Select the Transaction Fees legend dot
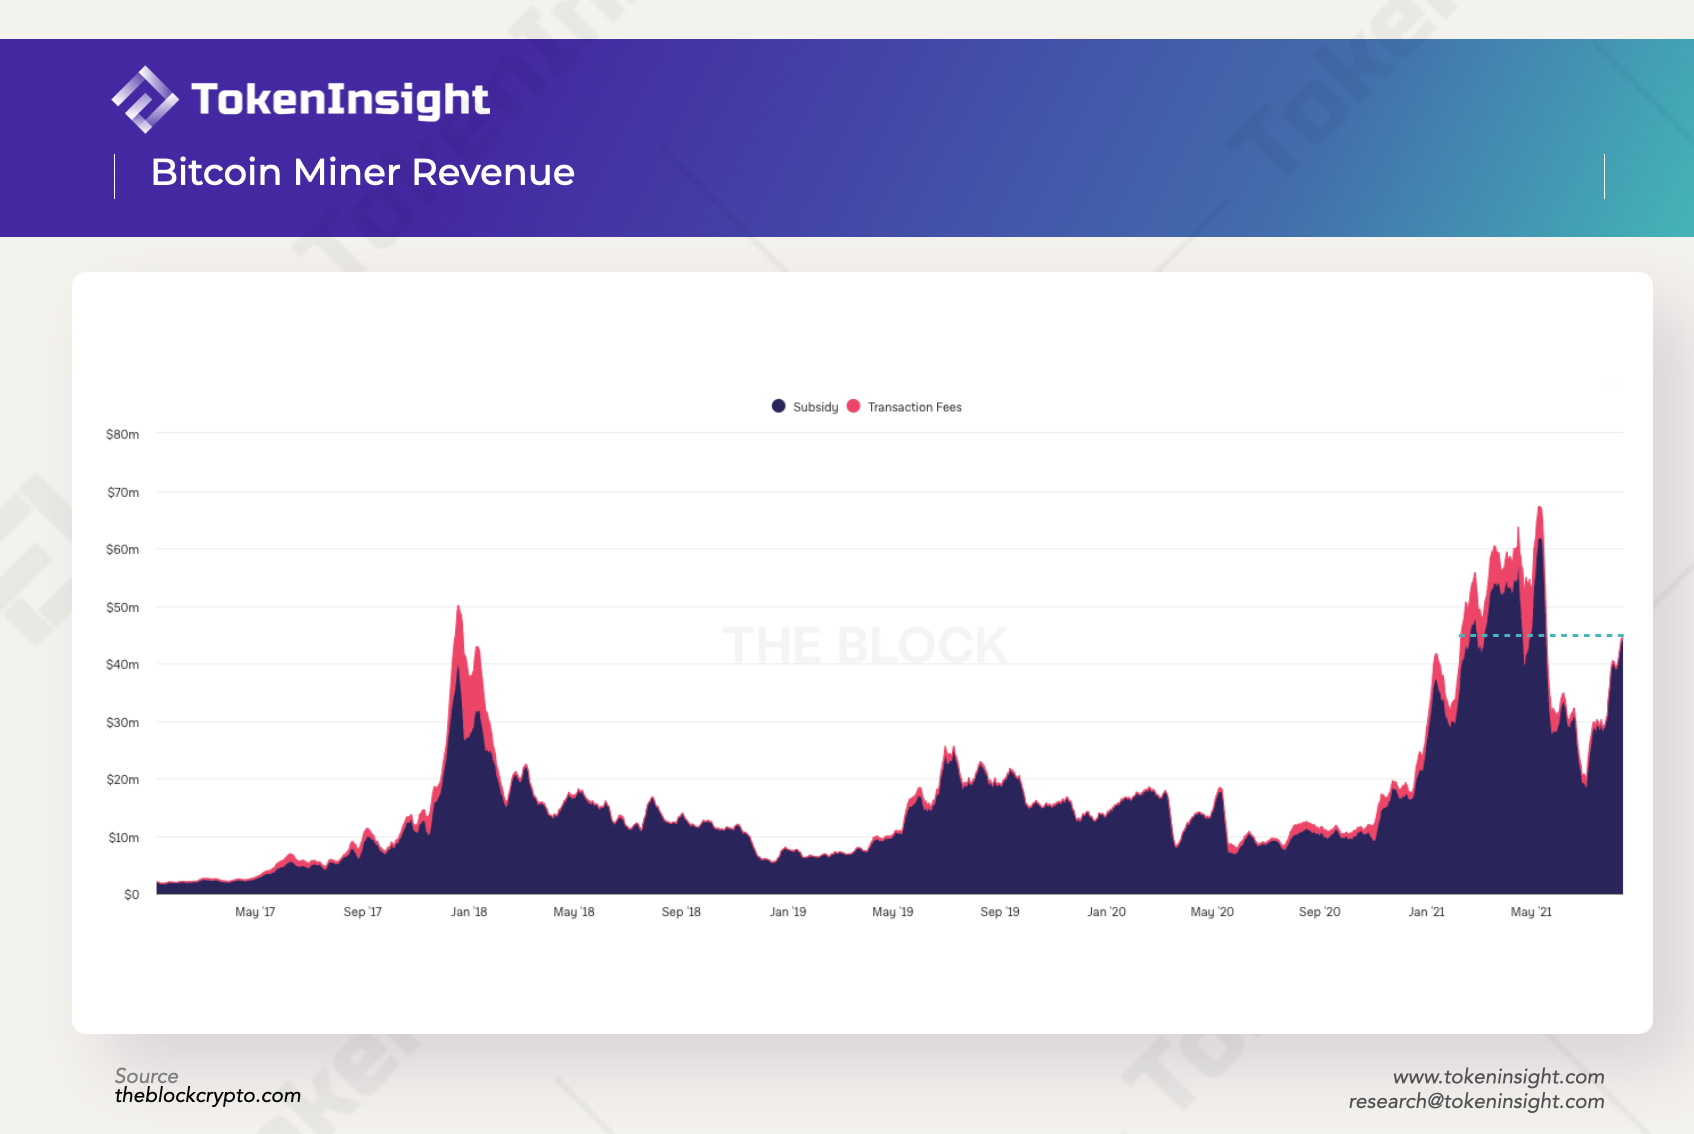Screen dimensions: 1694x1134 852,407
